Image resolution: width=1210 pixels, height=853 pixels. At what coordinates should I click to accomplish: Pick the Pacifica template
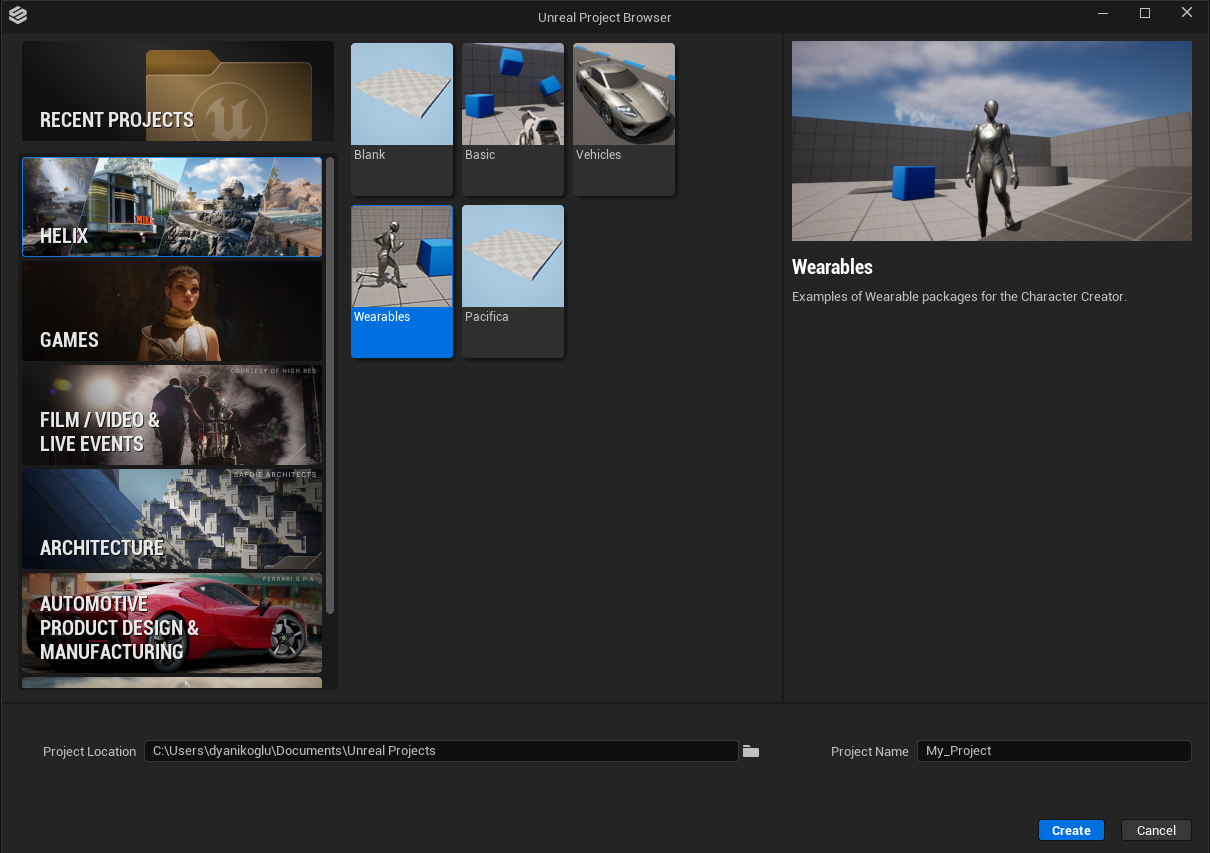point(513,281)
